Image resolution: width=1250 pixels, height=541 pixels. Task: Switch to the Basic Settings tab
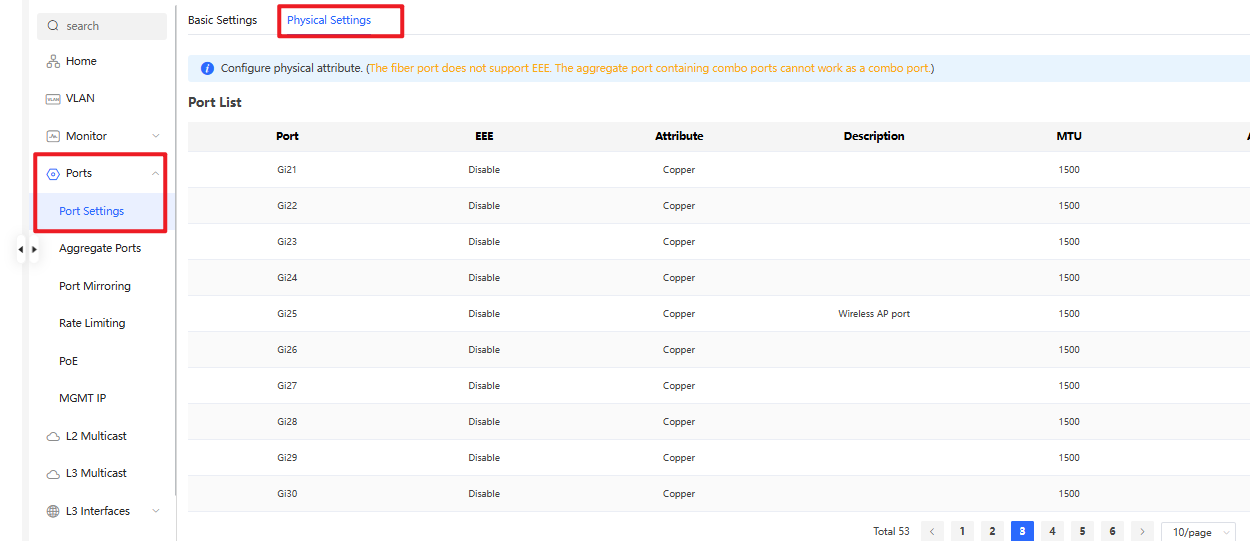pos(222,20)
